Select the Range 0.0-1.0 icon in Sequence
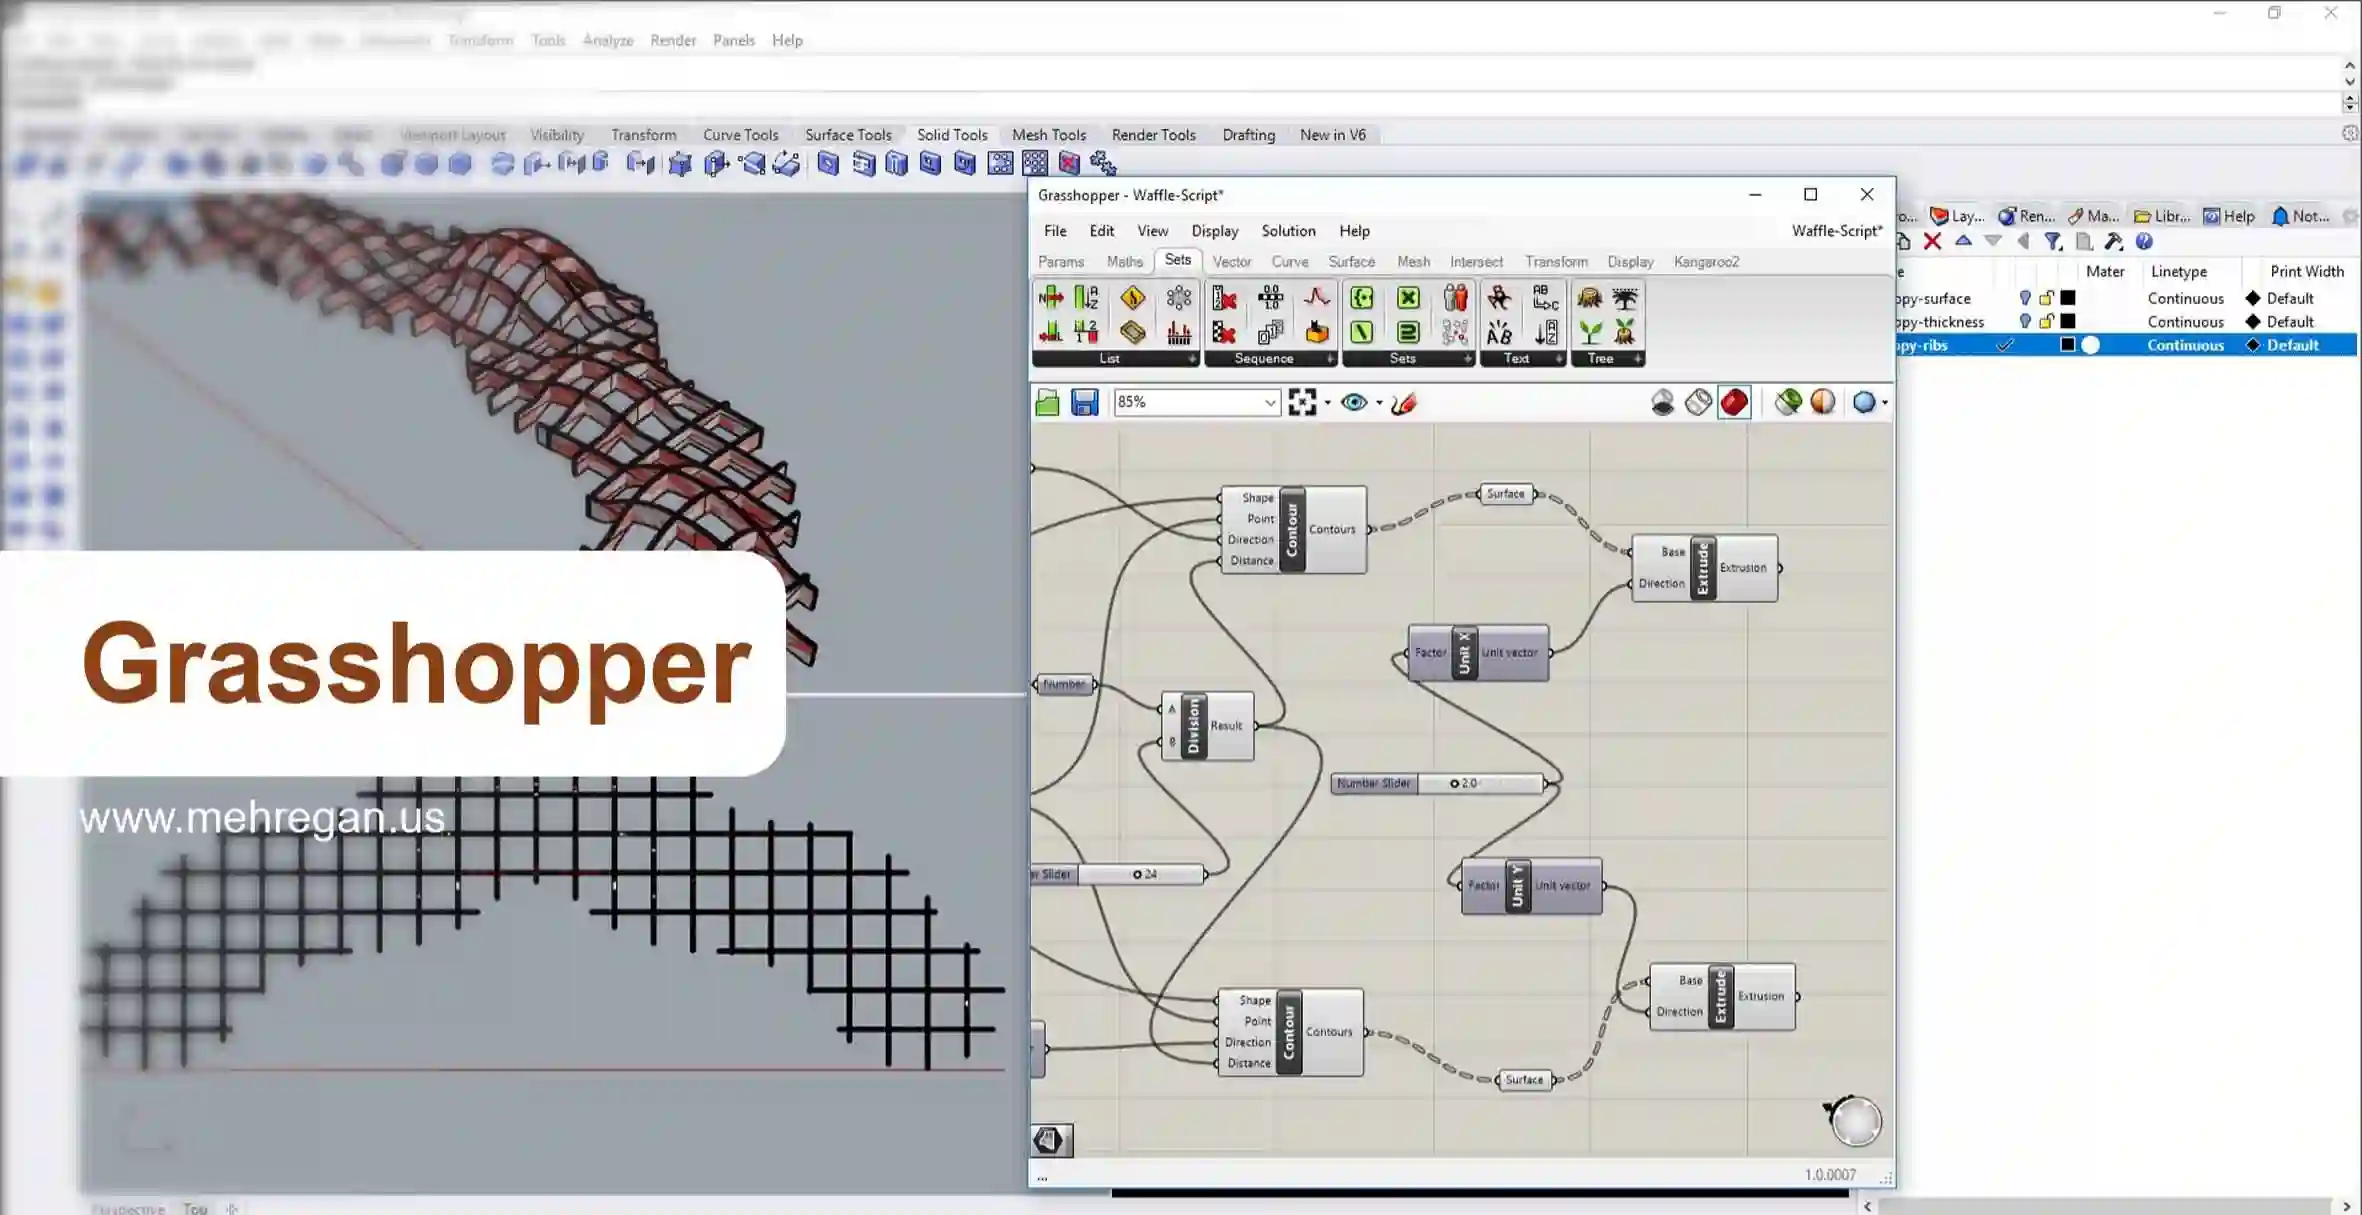Screen dimensions: 2362x1215 click(x=1271, y=298)
